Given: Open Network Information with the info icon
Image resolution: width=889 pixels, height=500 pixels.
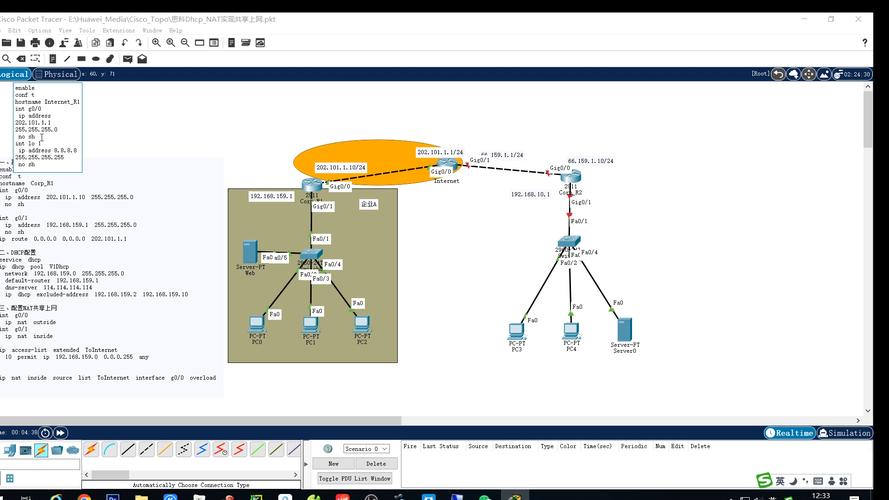Looking at the screenshot, I should (49, 43).
